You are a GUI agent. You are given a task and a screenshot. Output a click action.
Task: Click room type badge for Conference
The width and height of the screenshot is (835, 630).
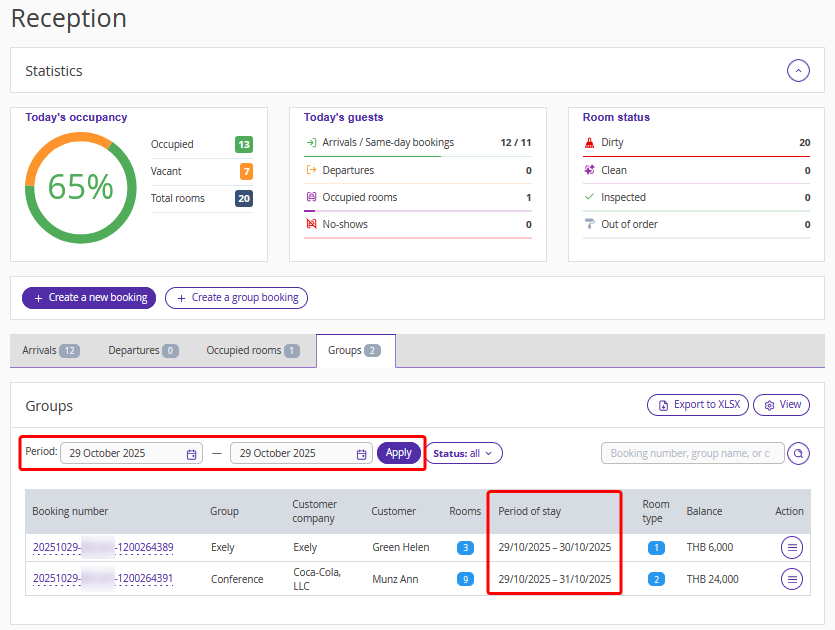(x=655, y=579)
